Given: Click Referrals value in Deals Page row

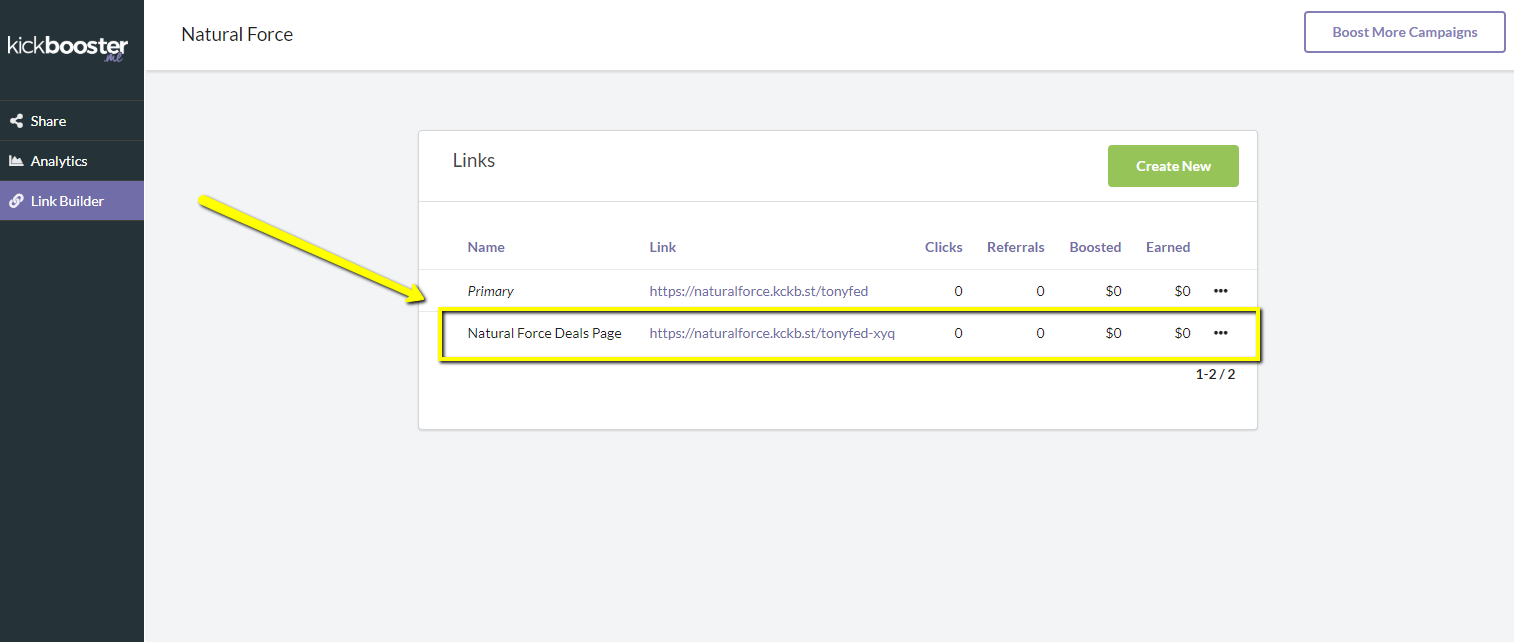Looking at the screenshot, I should pyautogui.click(x=1040, y=333).
